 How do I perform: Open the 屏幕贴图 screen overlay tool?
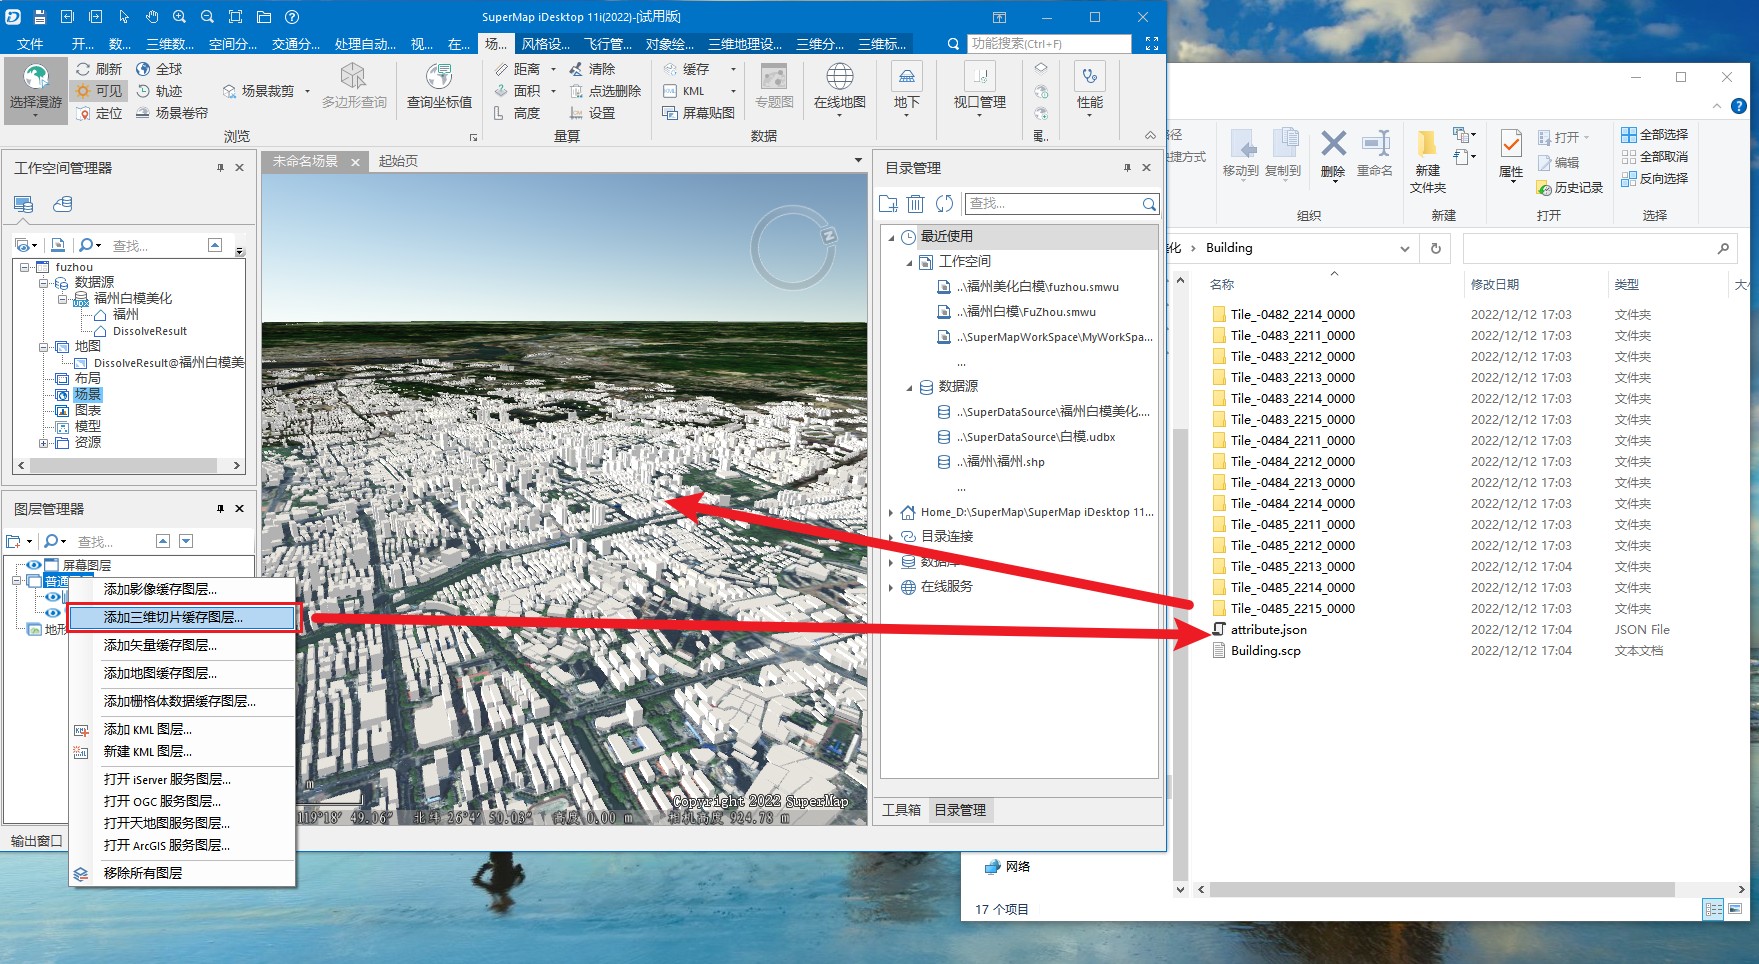pos(698,113)
